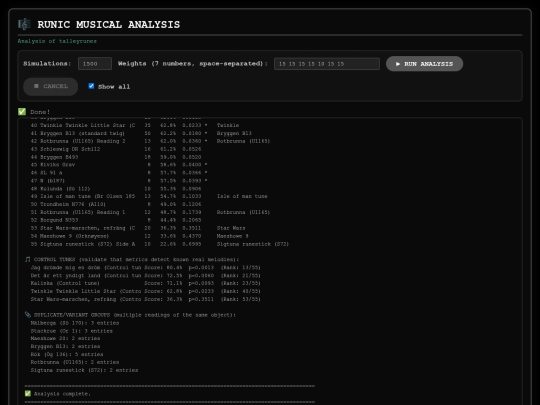Select row 48 Kolunda

(x=116, y=189)
